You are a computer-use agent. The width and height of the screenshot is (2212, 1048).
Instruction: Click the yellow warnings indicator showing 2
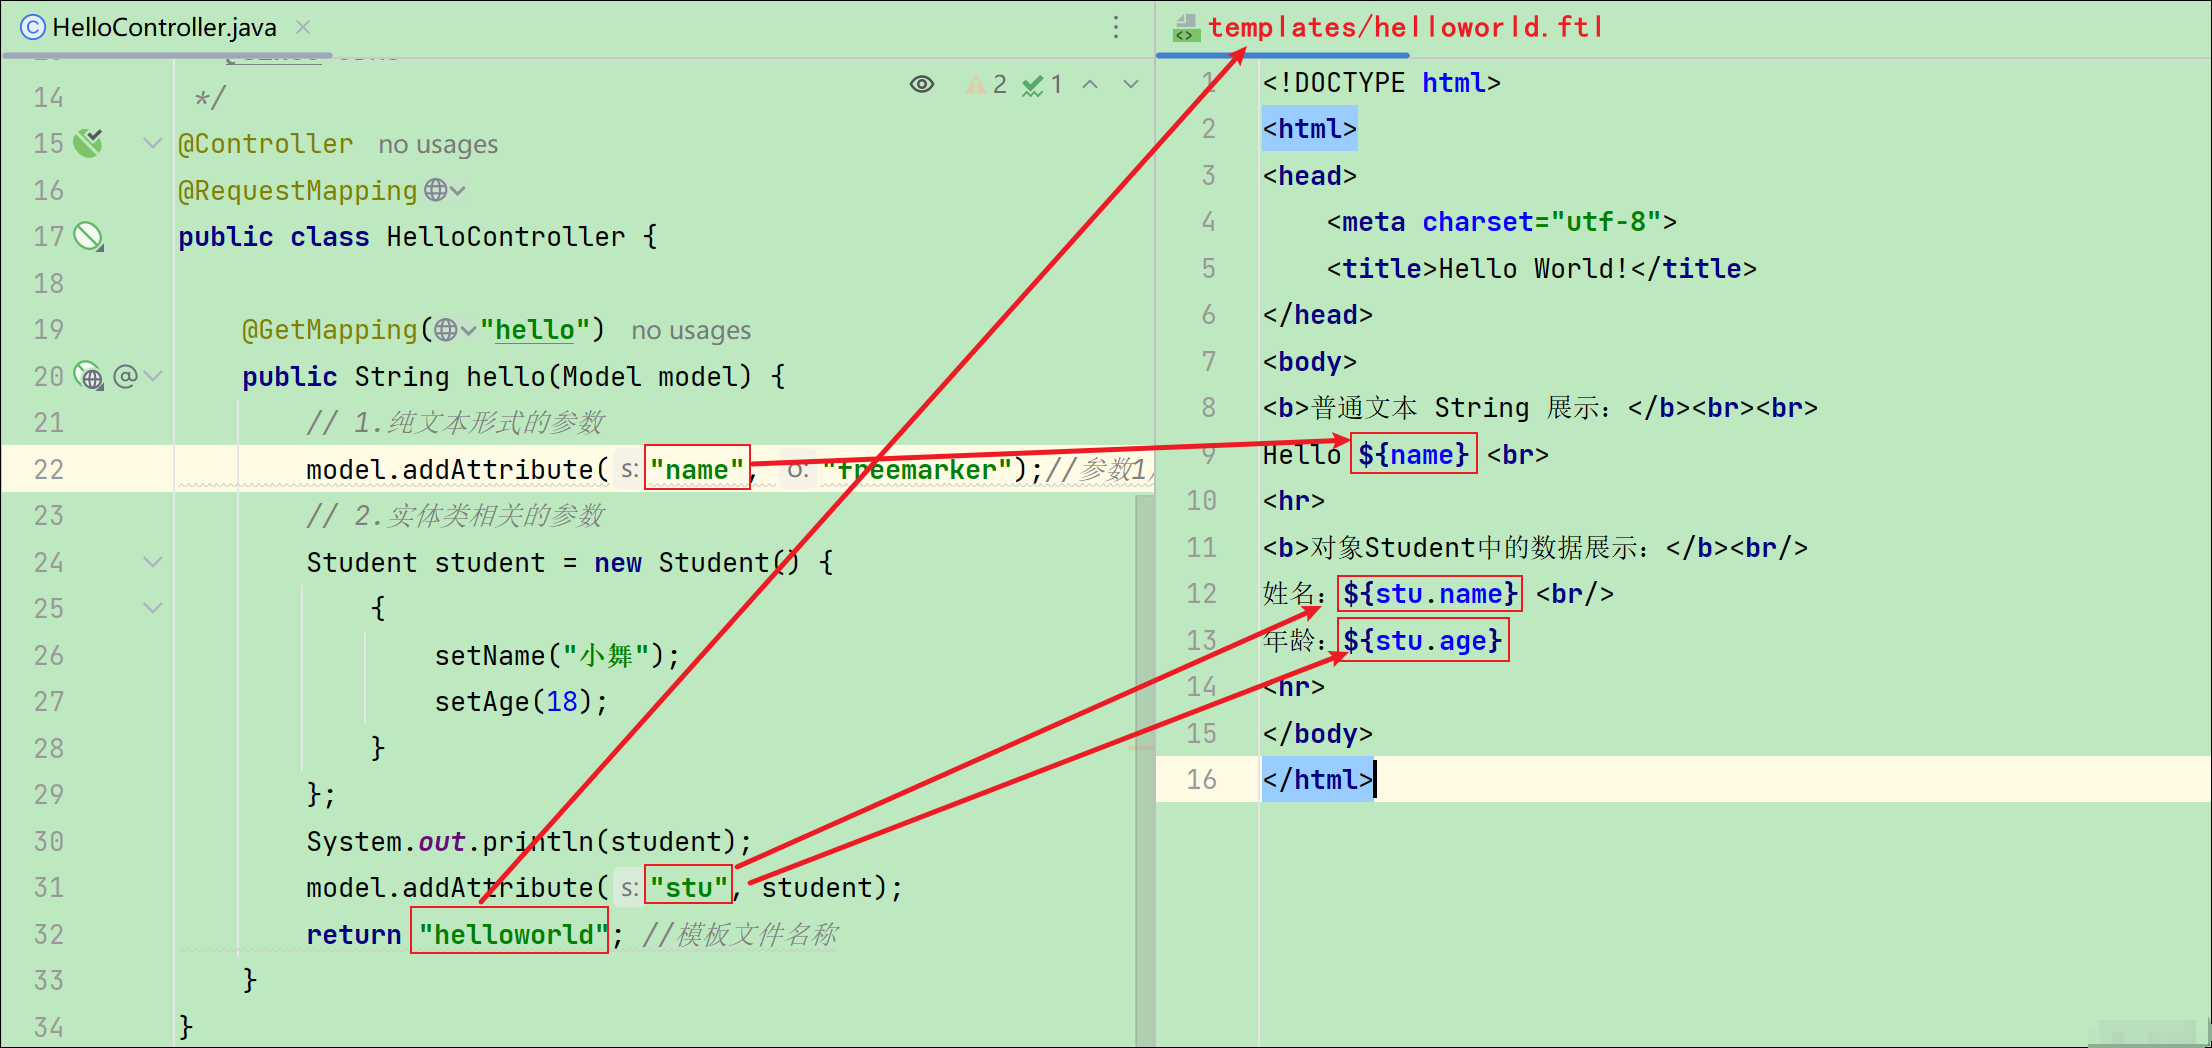[986, 85]
